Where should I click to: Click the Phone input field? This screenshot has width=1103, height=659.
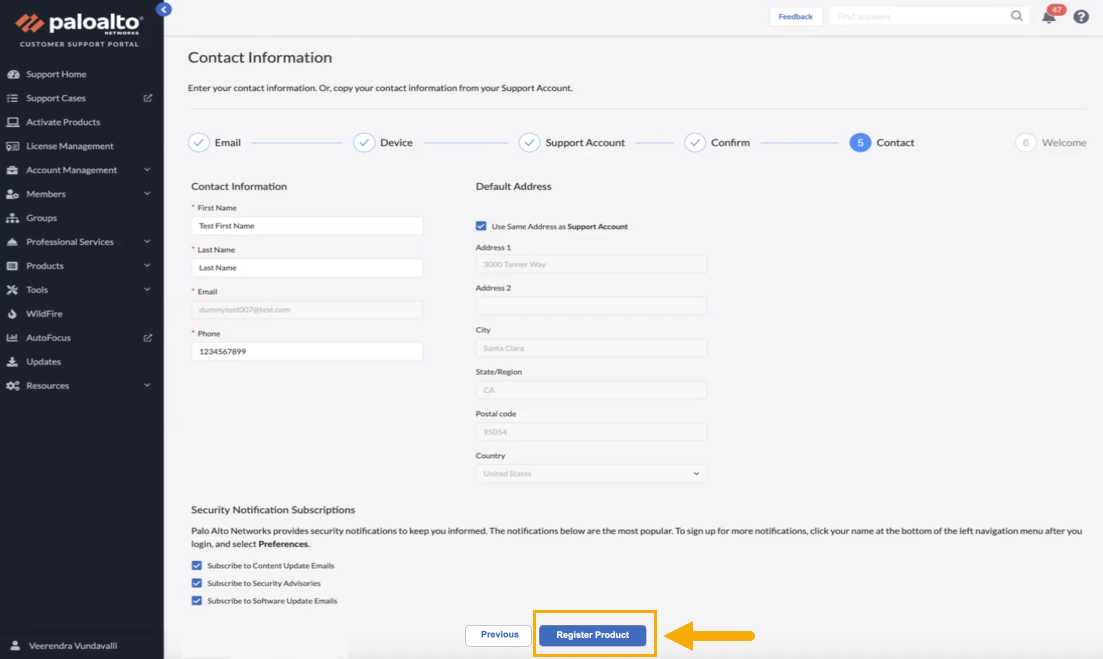click(307, 352)
